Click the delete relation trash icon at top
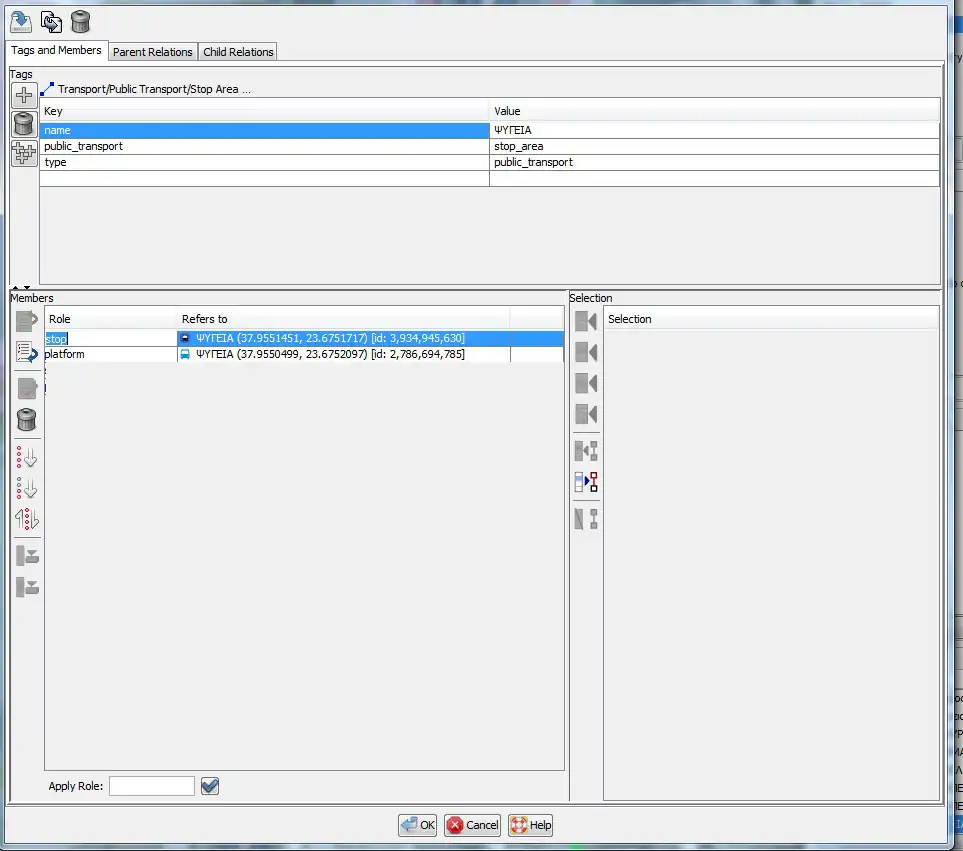 [81, 21]
